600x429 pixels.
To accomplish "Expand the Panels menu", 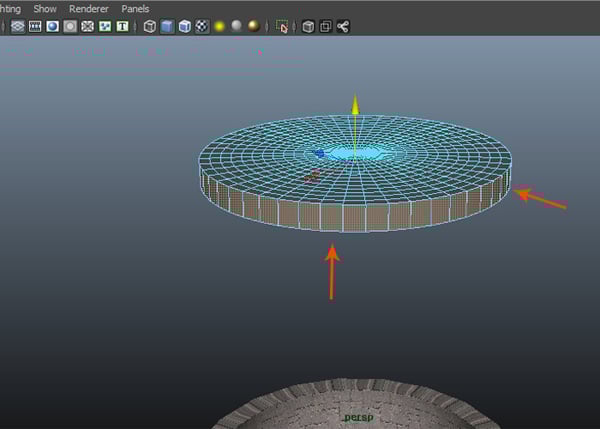I will pyautogui.click(x=135, y=8).
